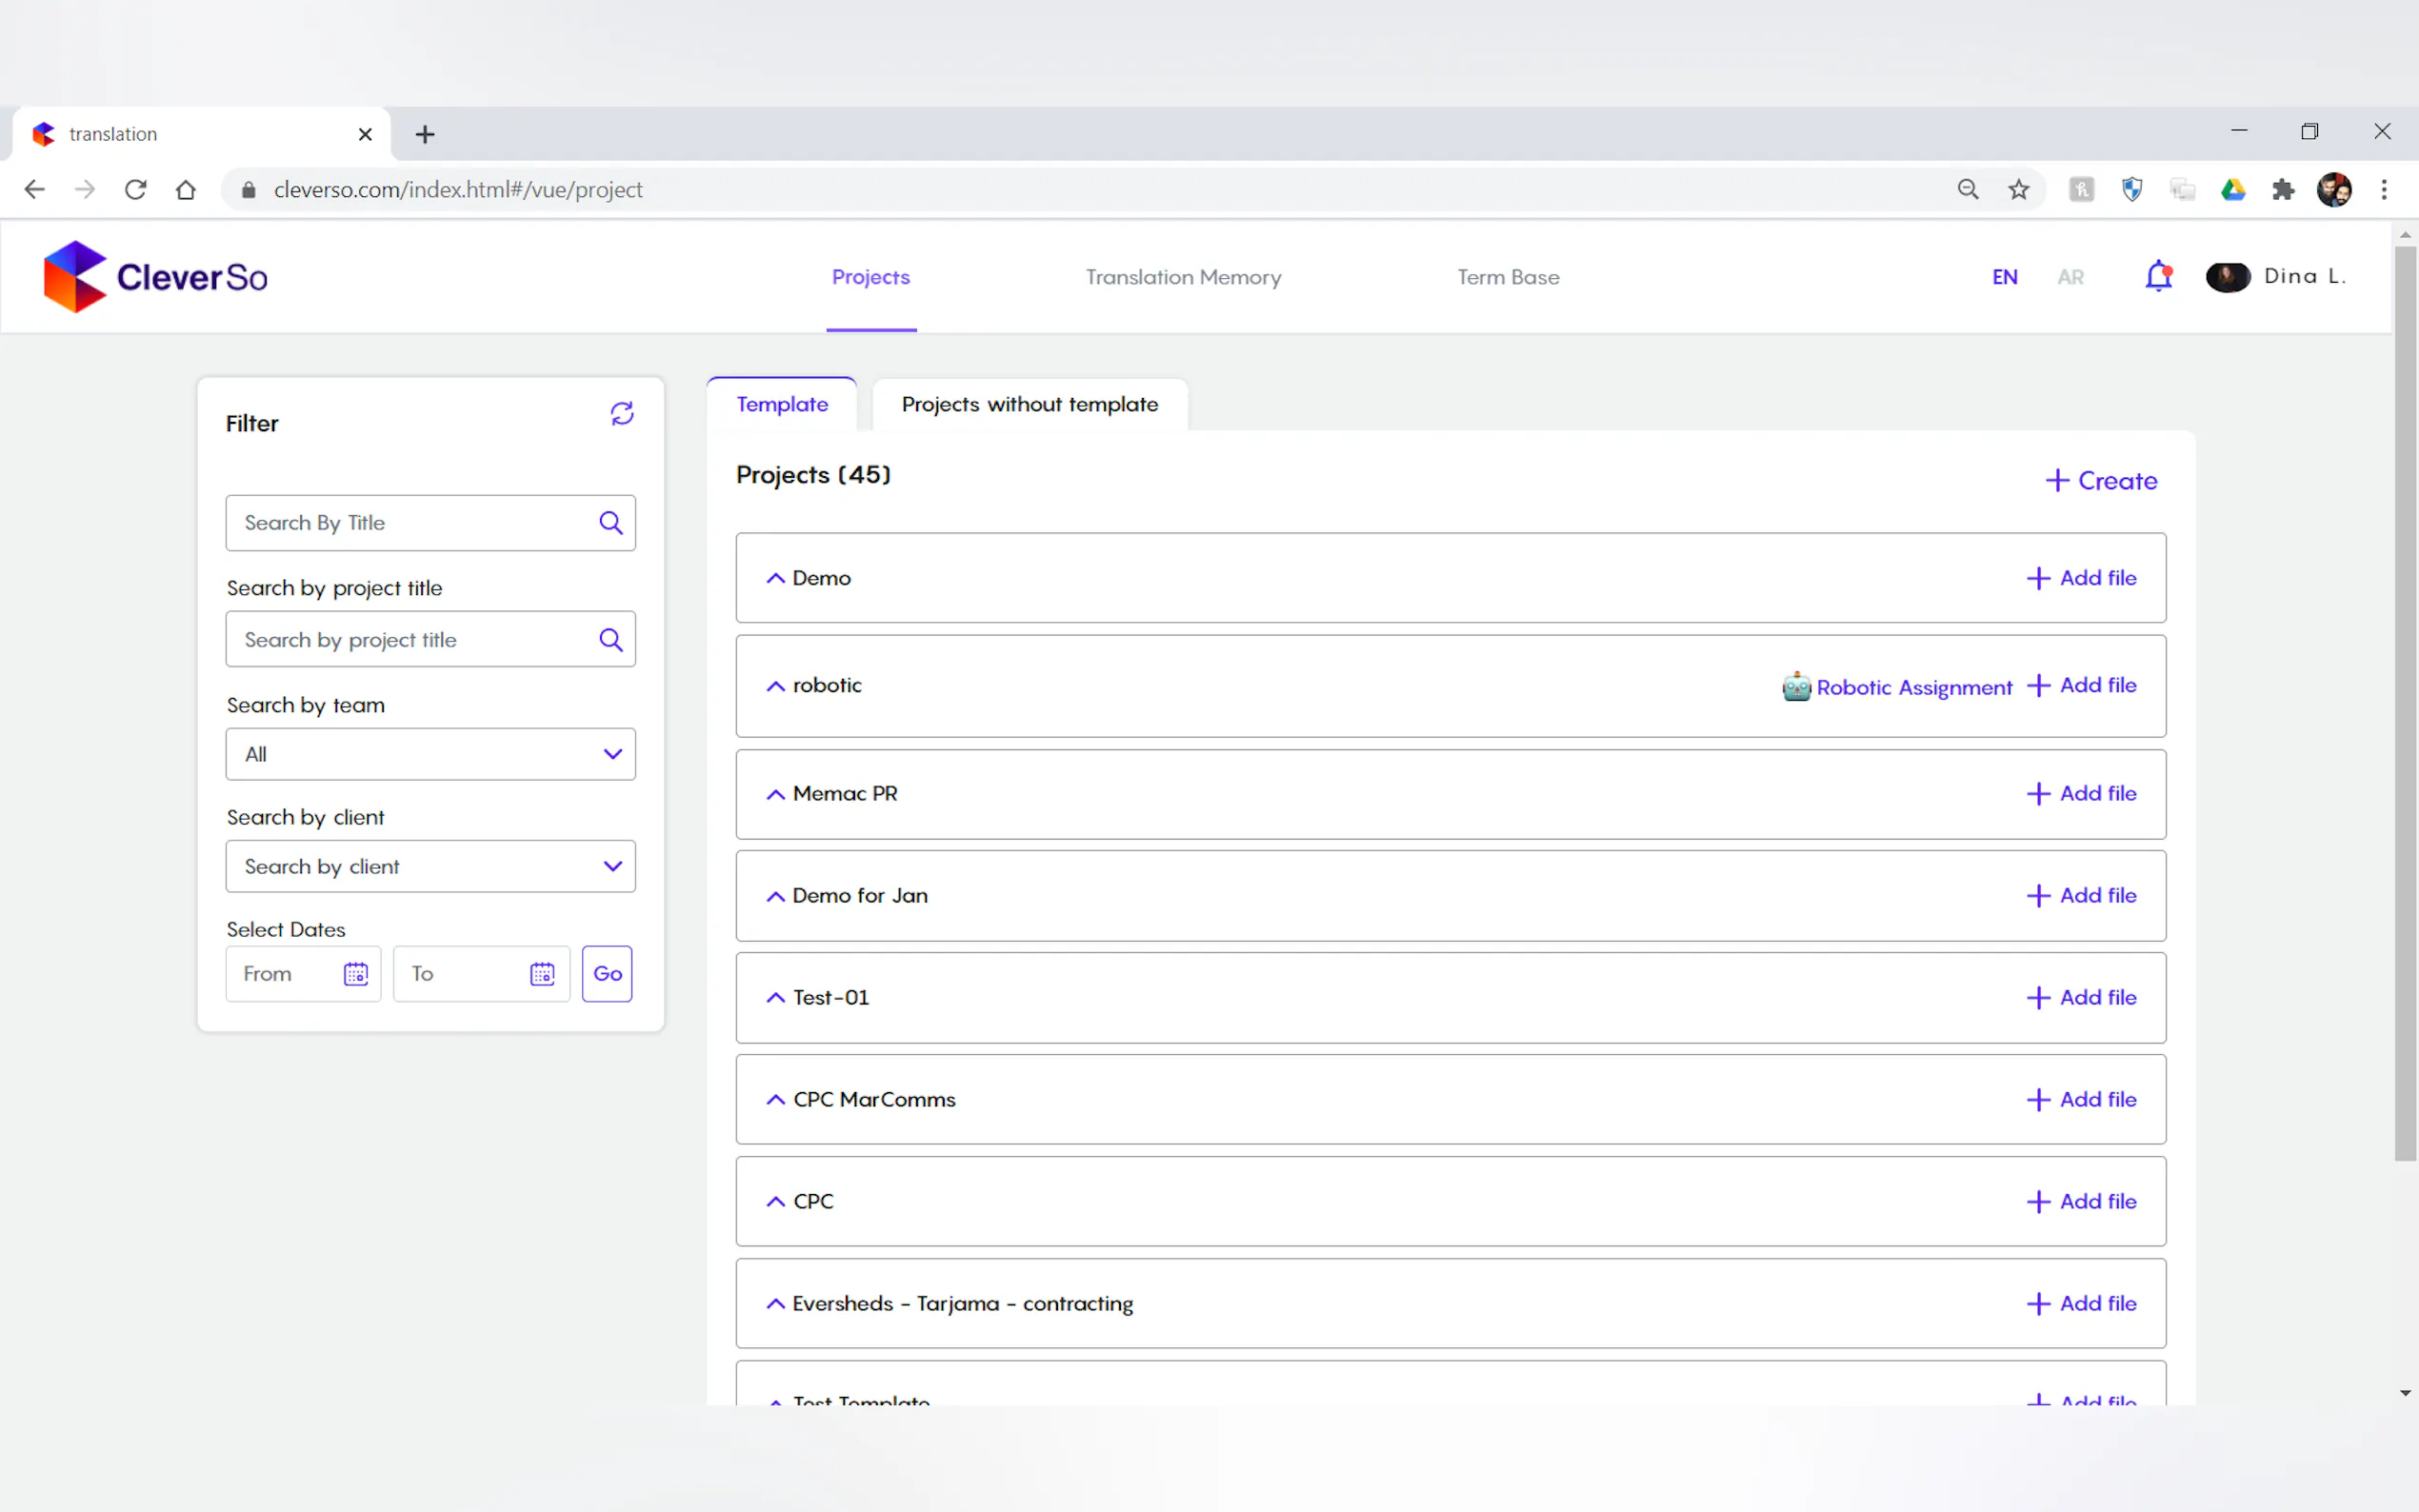2419x1512 pixels.
Task: Open the browser extensions puzzle icon
Action: tap(2283, 190)
